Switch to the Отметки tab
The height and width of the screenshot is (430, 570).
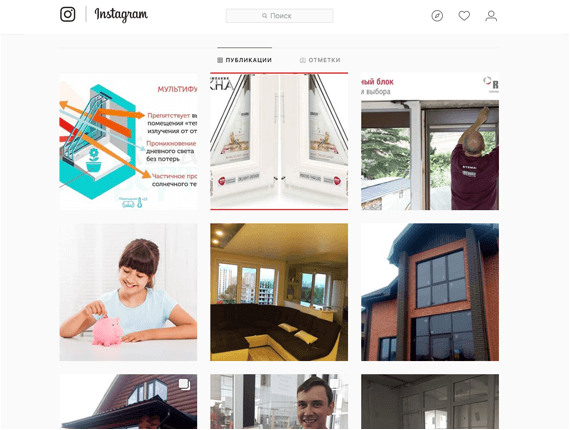pos(320,60)
